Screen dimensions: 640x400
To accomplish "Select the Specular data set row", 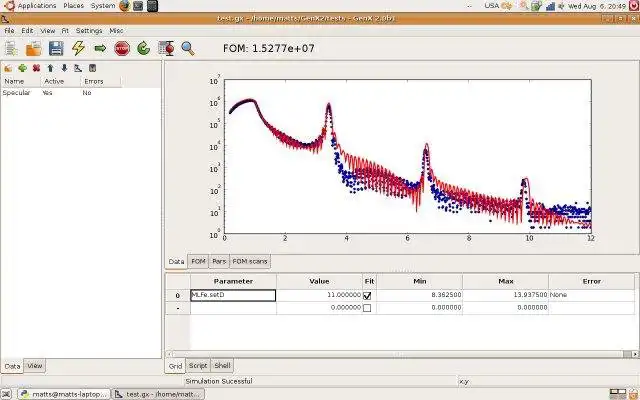I will tap(81, 93).
